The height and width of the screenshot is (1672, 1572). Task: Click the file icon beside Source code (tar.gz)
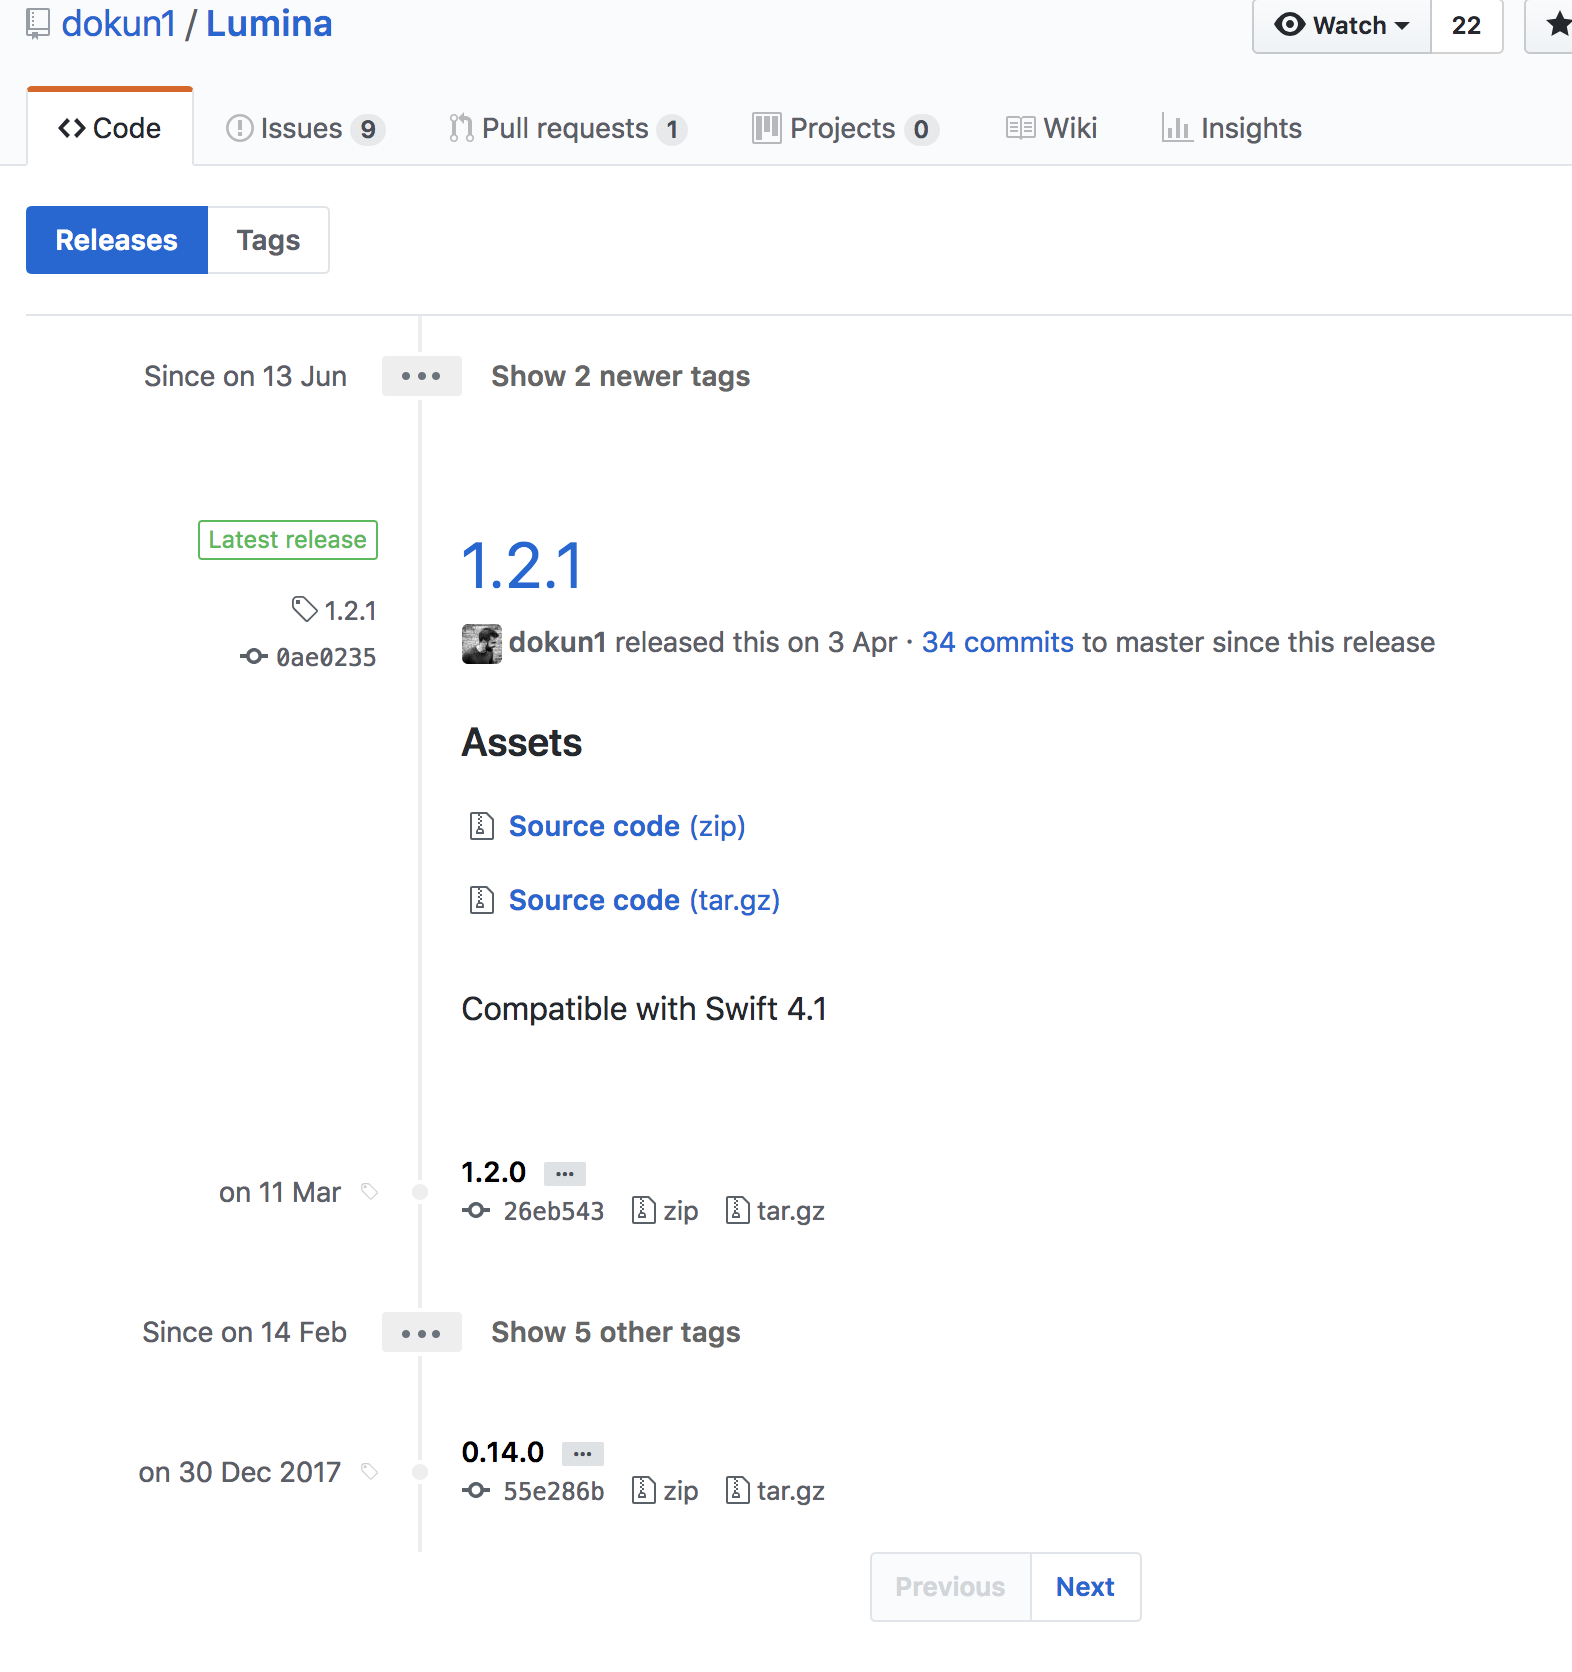click(482, 900)
